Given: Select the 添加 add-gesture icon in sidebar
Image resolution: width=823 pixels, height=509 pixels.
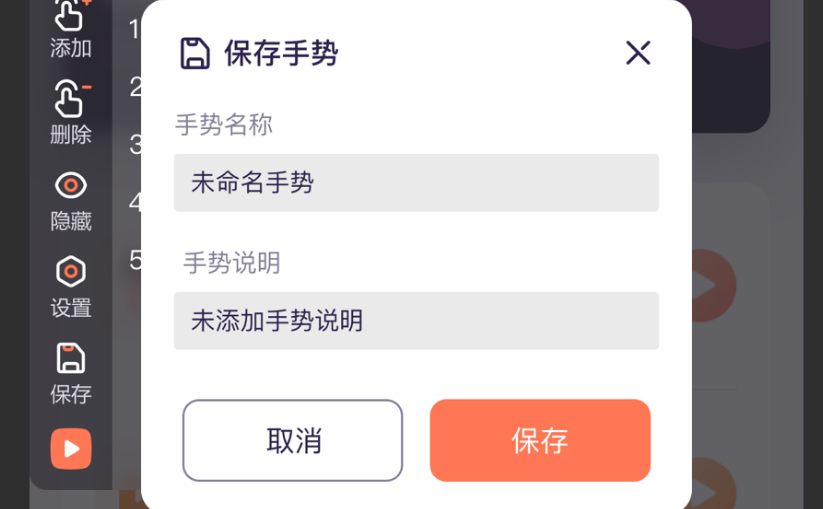Looking at the screenshot, I should coord(71,16).
